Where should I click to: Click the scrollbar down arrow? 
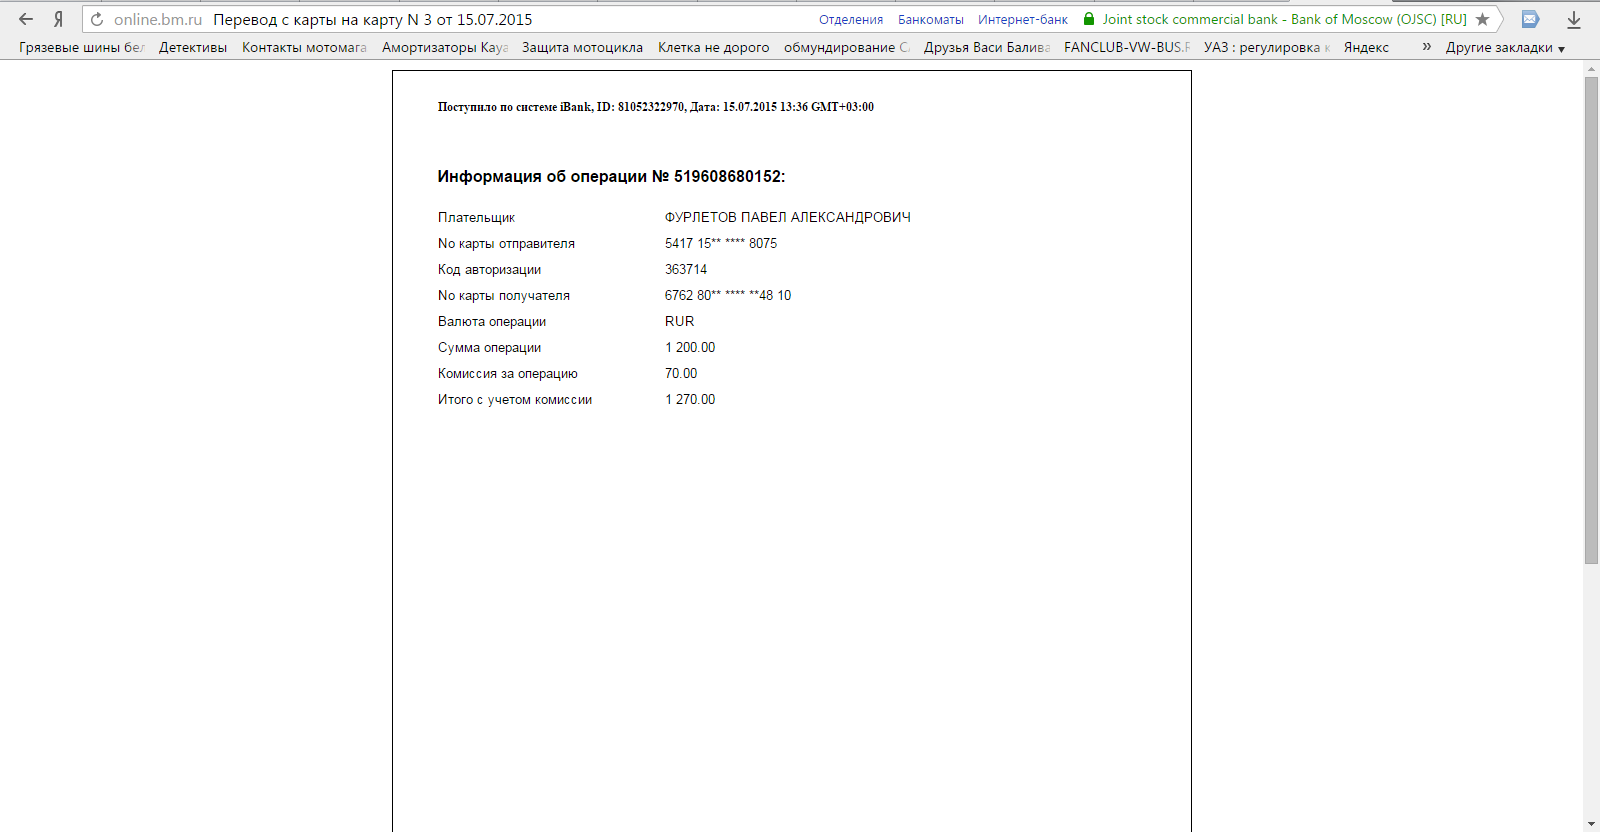pos(1591,824)
